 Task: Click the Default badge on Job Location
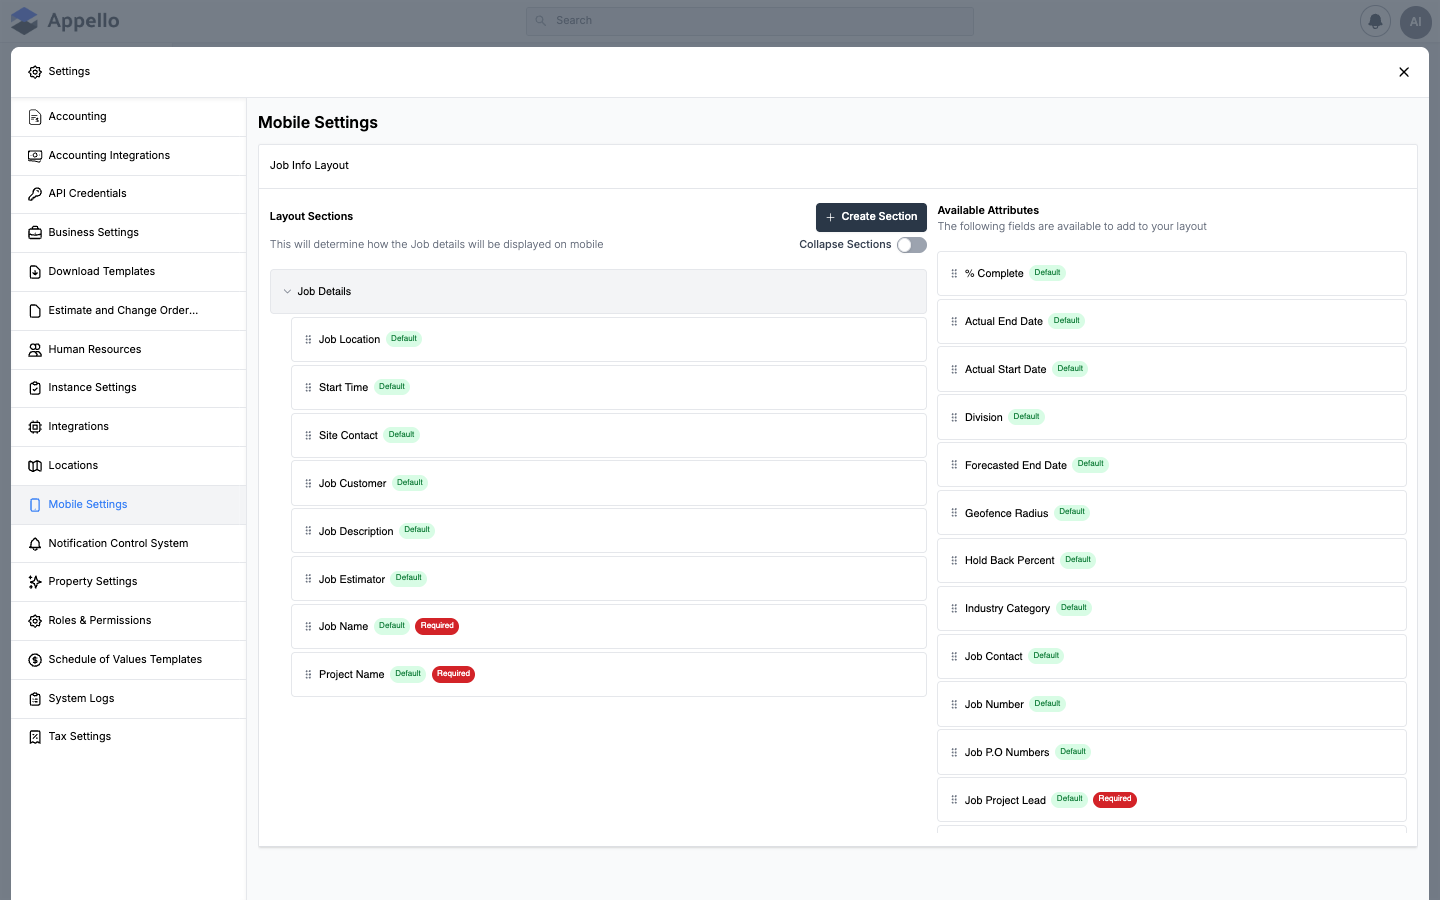[404, 339]
